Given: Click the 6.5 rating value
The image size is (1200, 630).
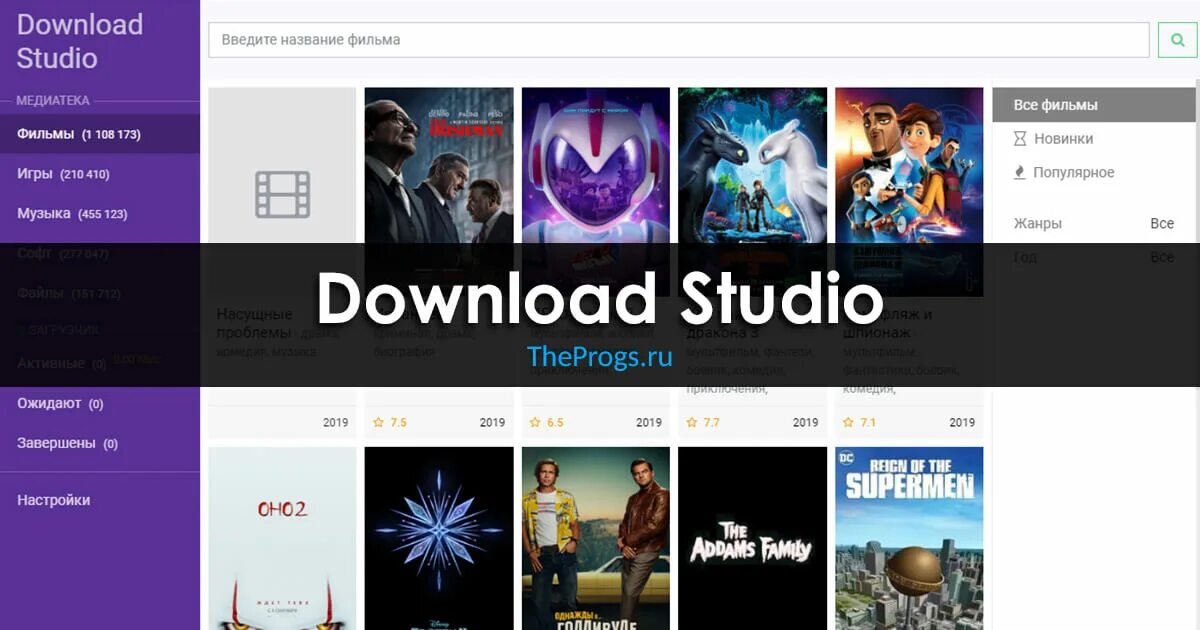Looking at the screenshot, I should 555,423.
